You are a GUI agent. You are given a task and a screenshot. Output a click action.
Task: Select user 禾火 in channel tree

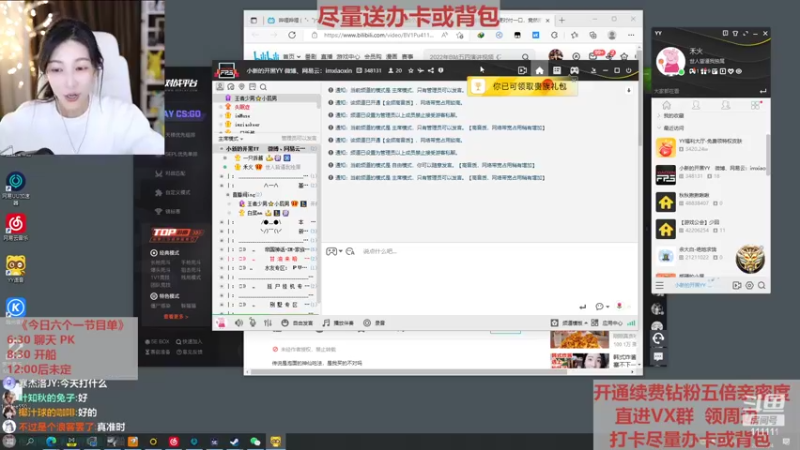[x=248, y=167]
